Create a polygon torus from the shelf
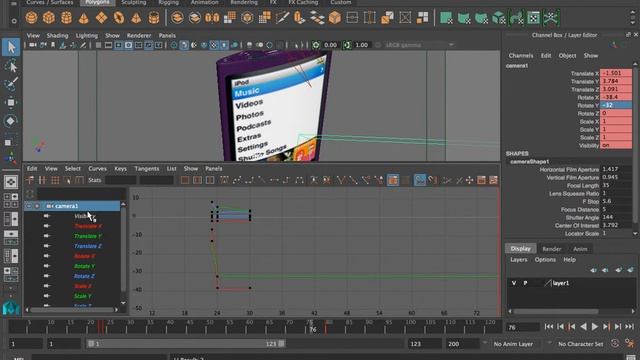Screen dimensions: 640x360 [119, 18]
